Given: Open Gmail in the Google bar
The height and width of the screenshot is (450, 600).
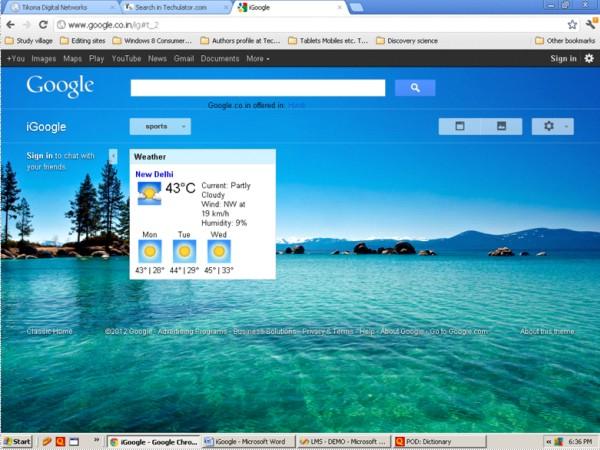Looking at the screenshot, I should pos(184,59).
